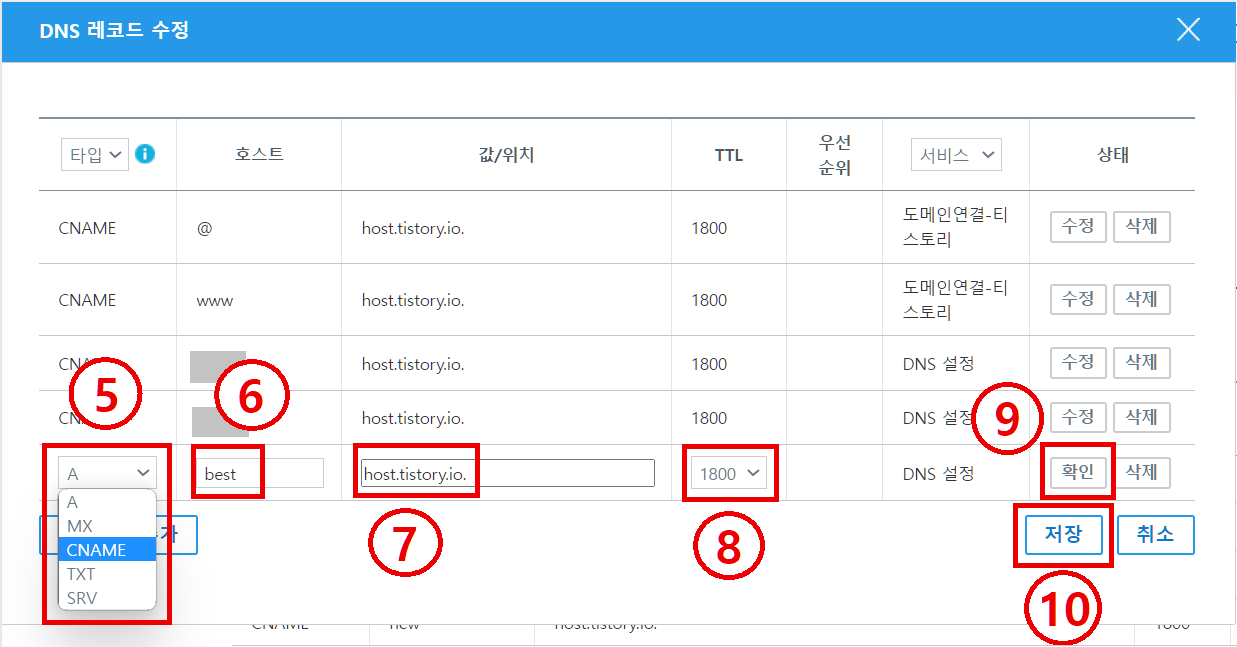Image resolution: width=1237 pixels, height=647 pixels.
Task: Click the info icon next to 타입 header
Action: click(143, 154)
